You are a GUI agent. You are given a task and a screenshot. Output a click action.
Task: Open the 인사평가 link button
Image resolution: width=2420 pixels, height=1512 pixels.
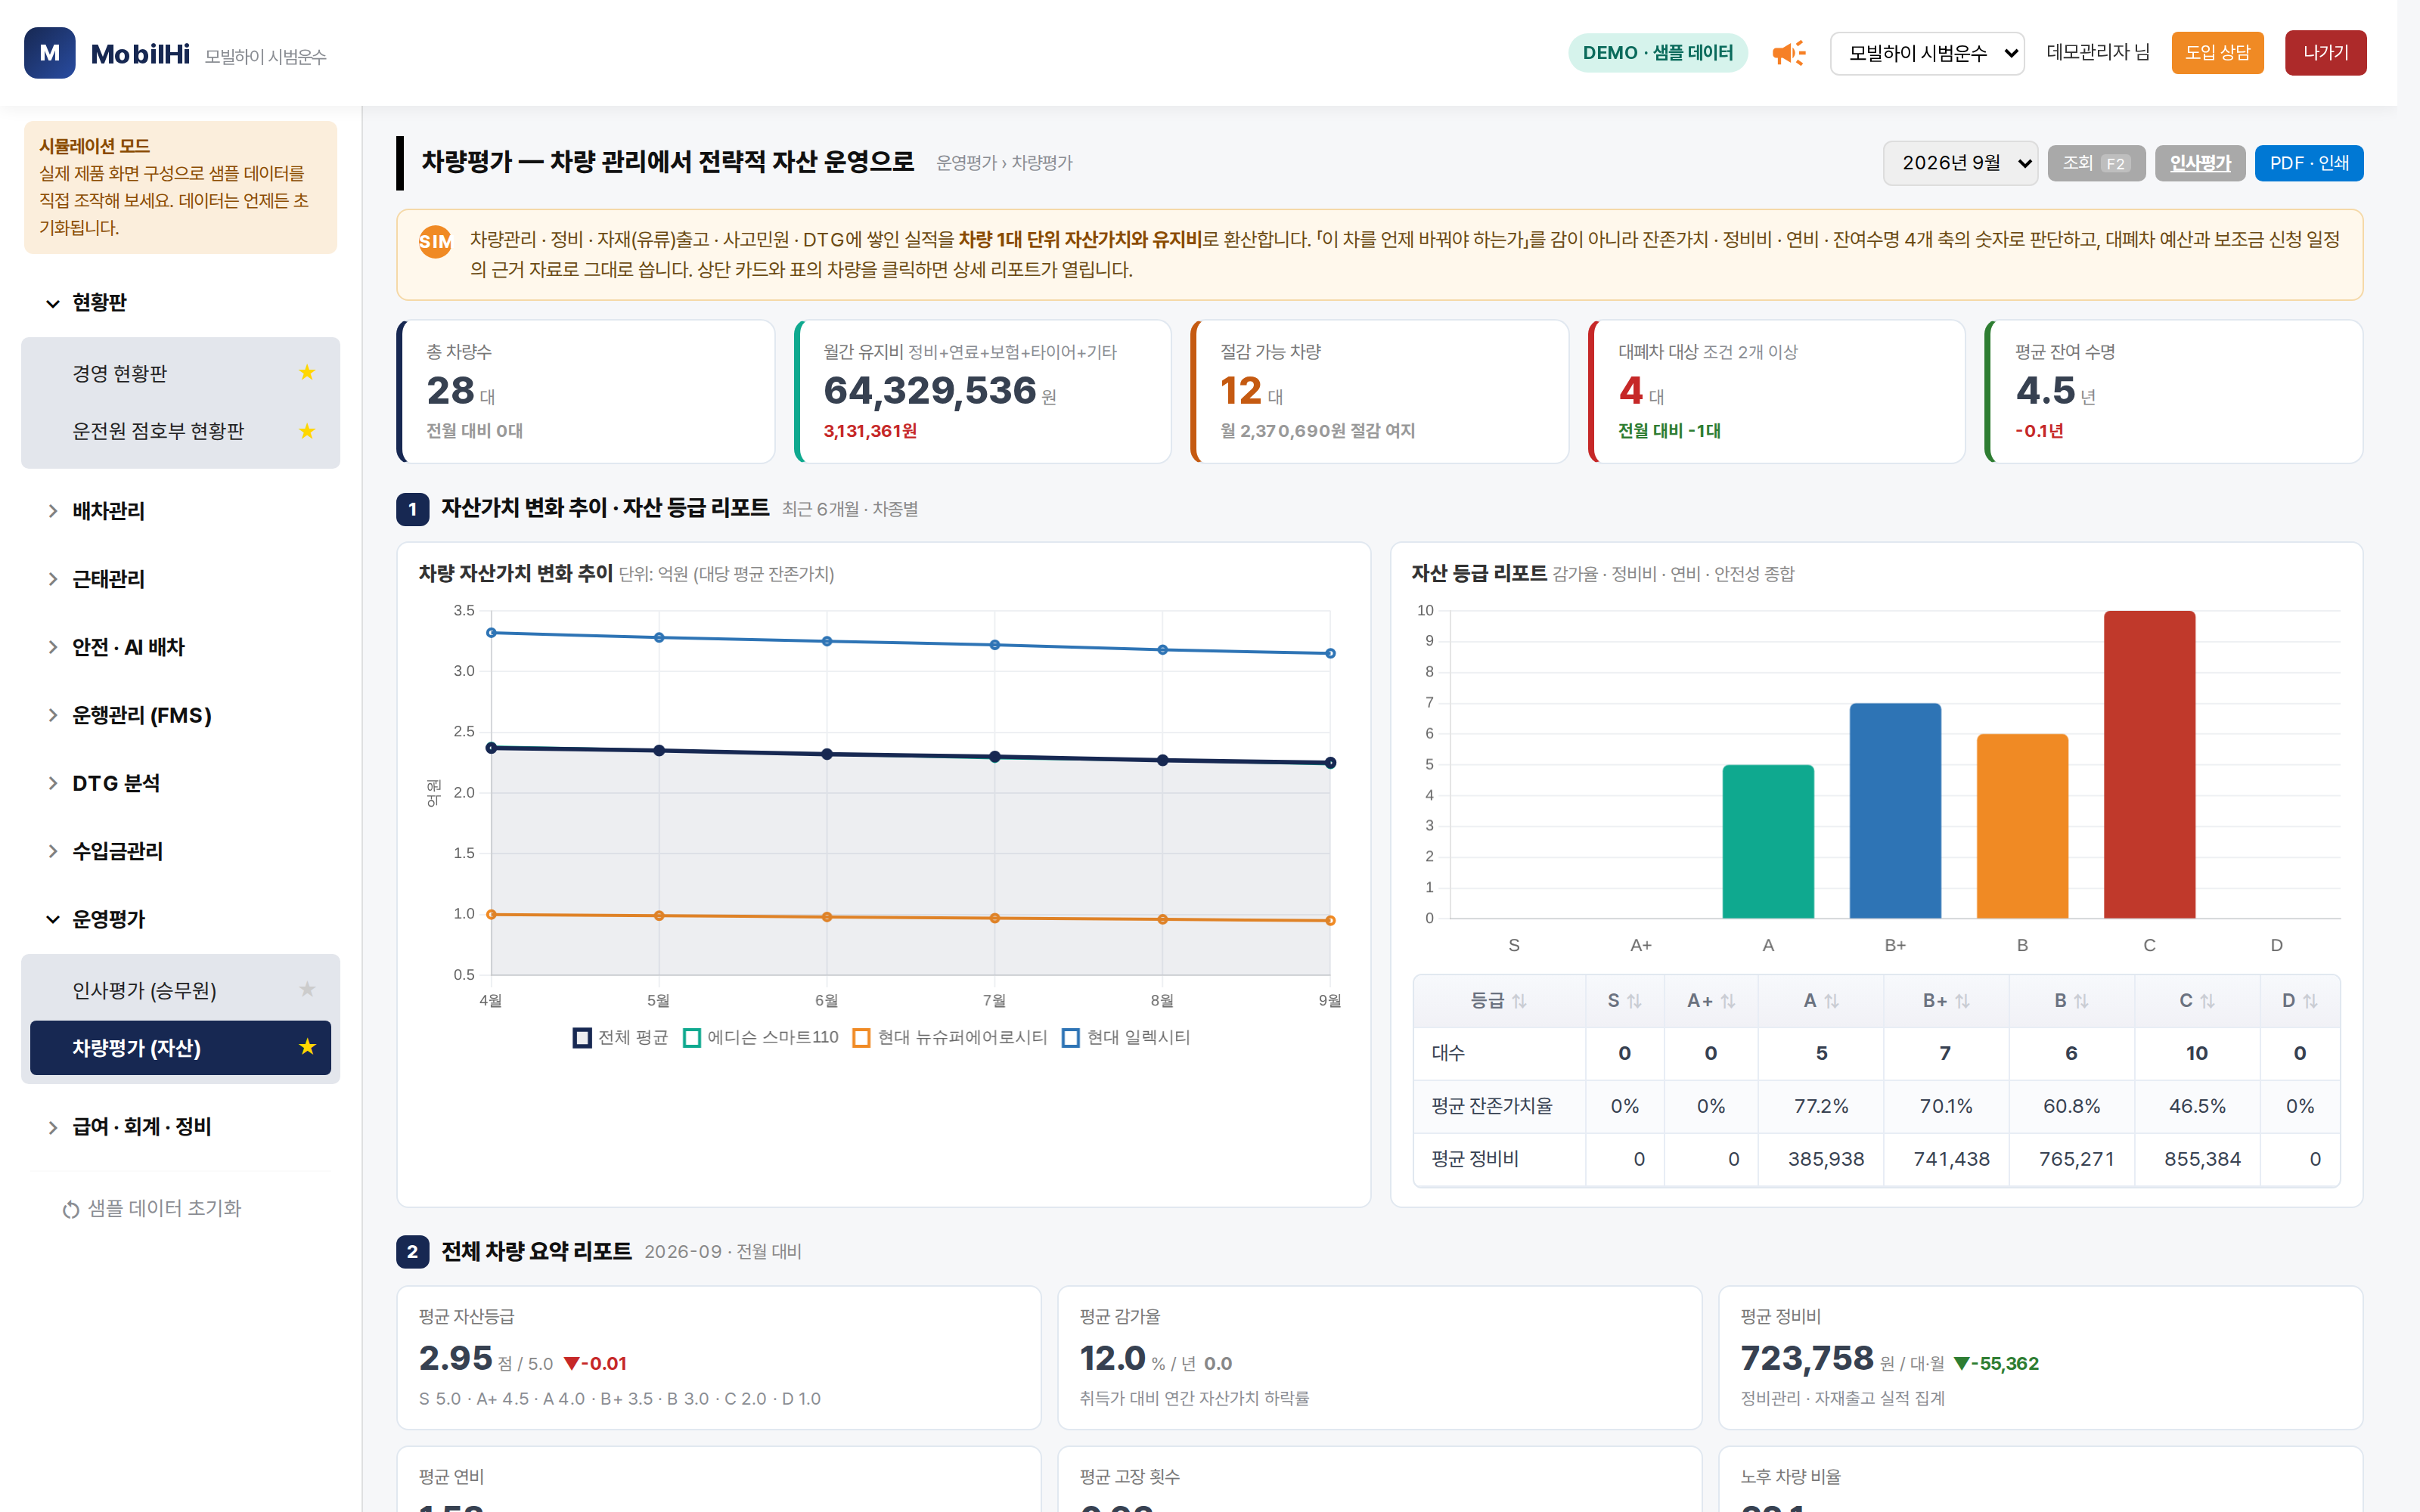tap(2200, 163)
